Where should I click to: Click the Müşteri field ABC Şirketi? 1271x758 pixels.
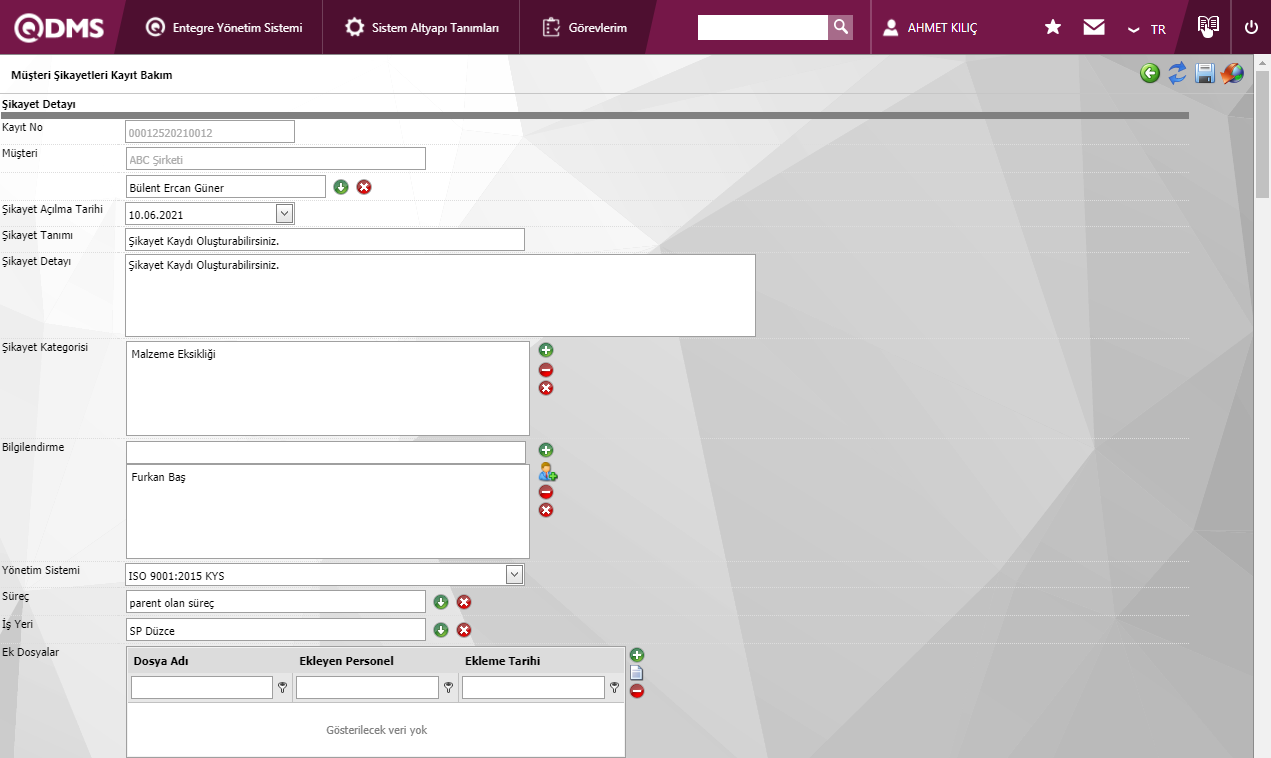(x=275, y=159)
